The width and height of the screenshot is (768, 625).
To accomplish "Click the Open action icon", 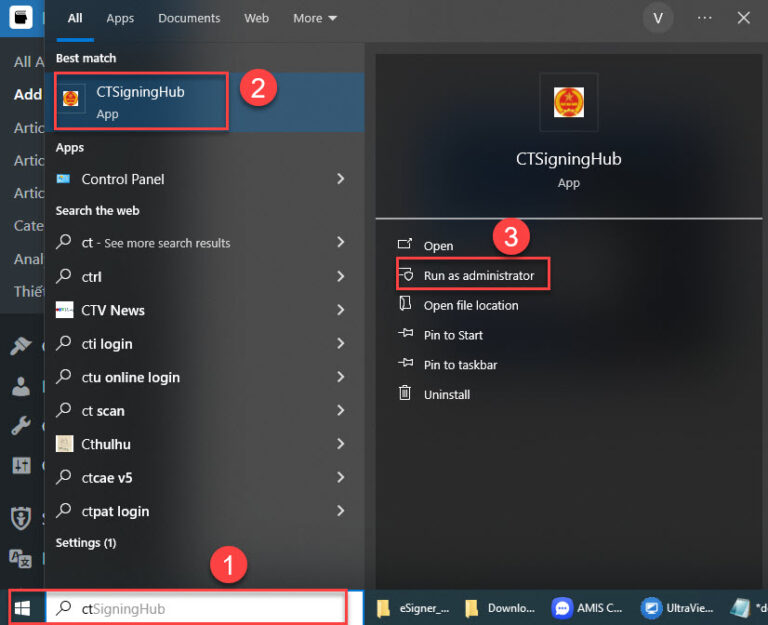I will [405, 243].
